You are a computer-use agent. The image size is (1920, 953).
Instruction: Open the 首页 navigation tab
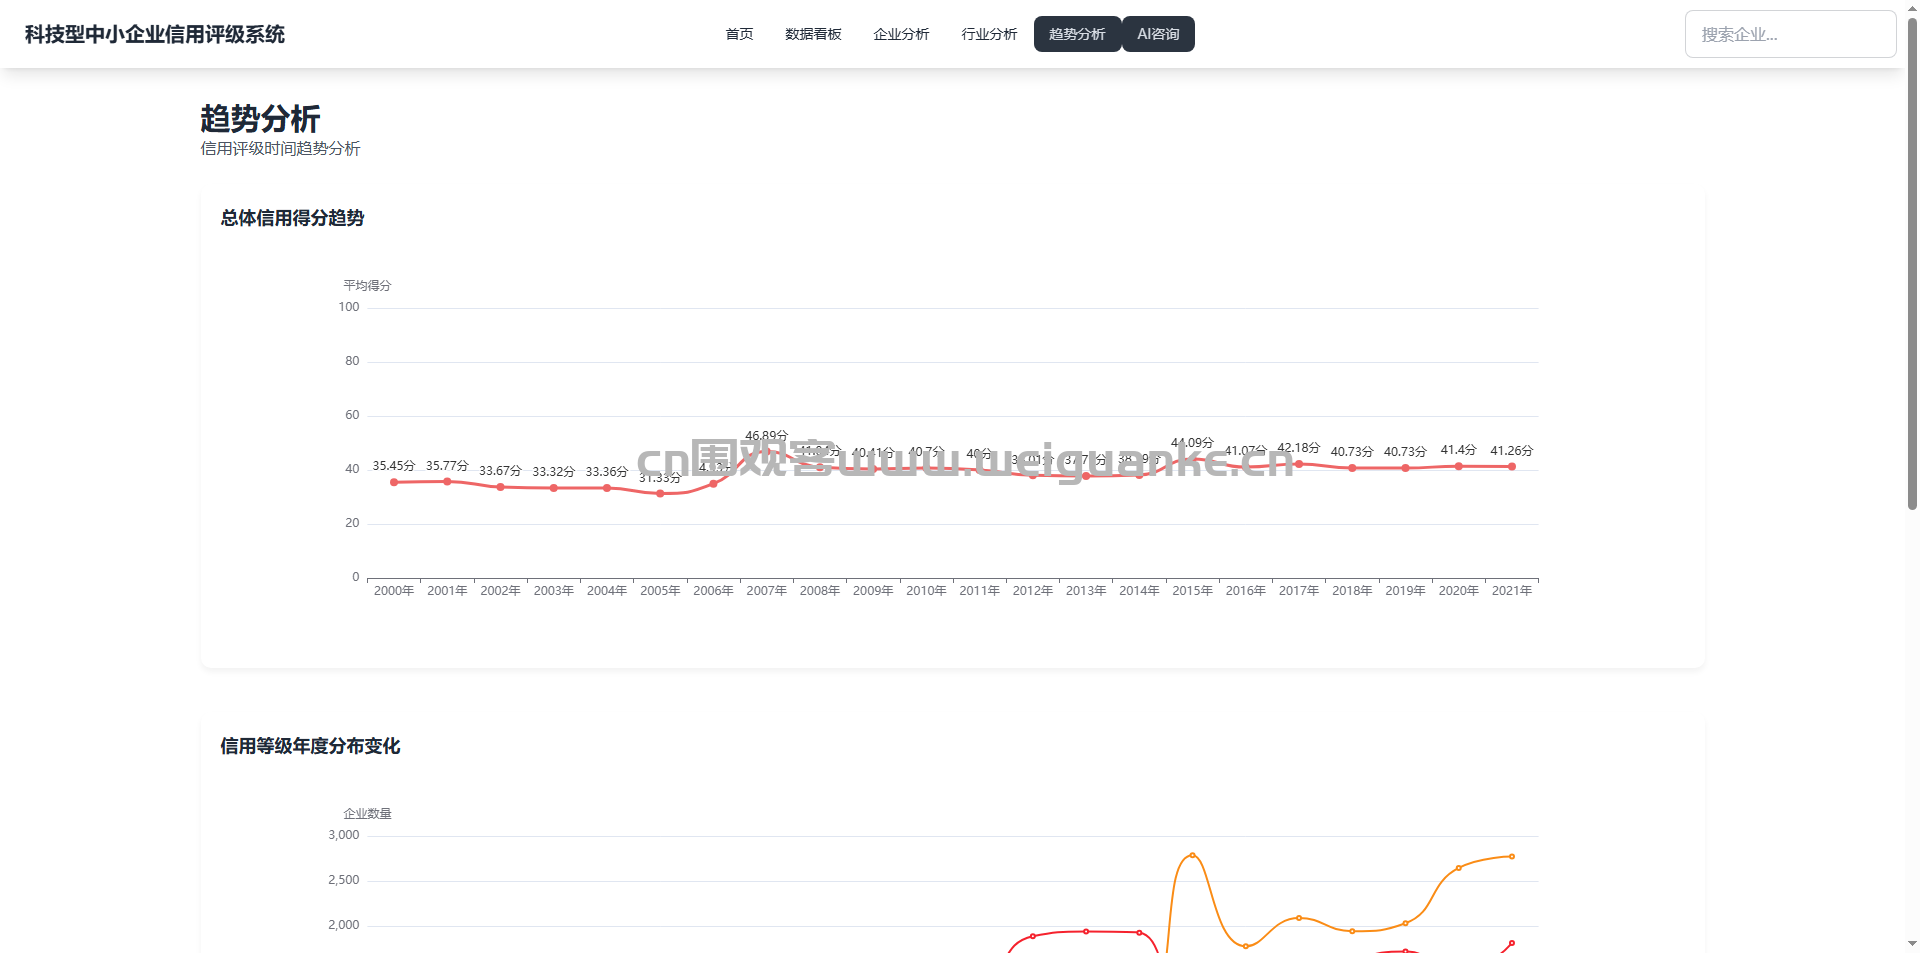739,34
